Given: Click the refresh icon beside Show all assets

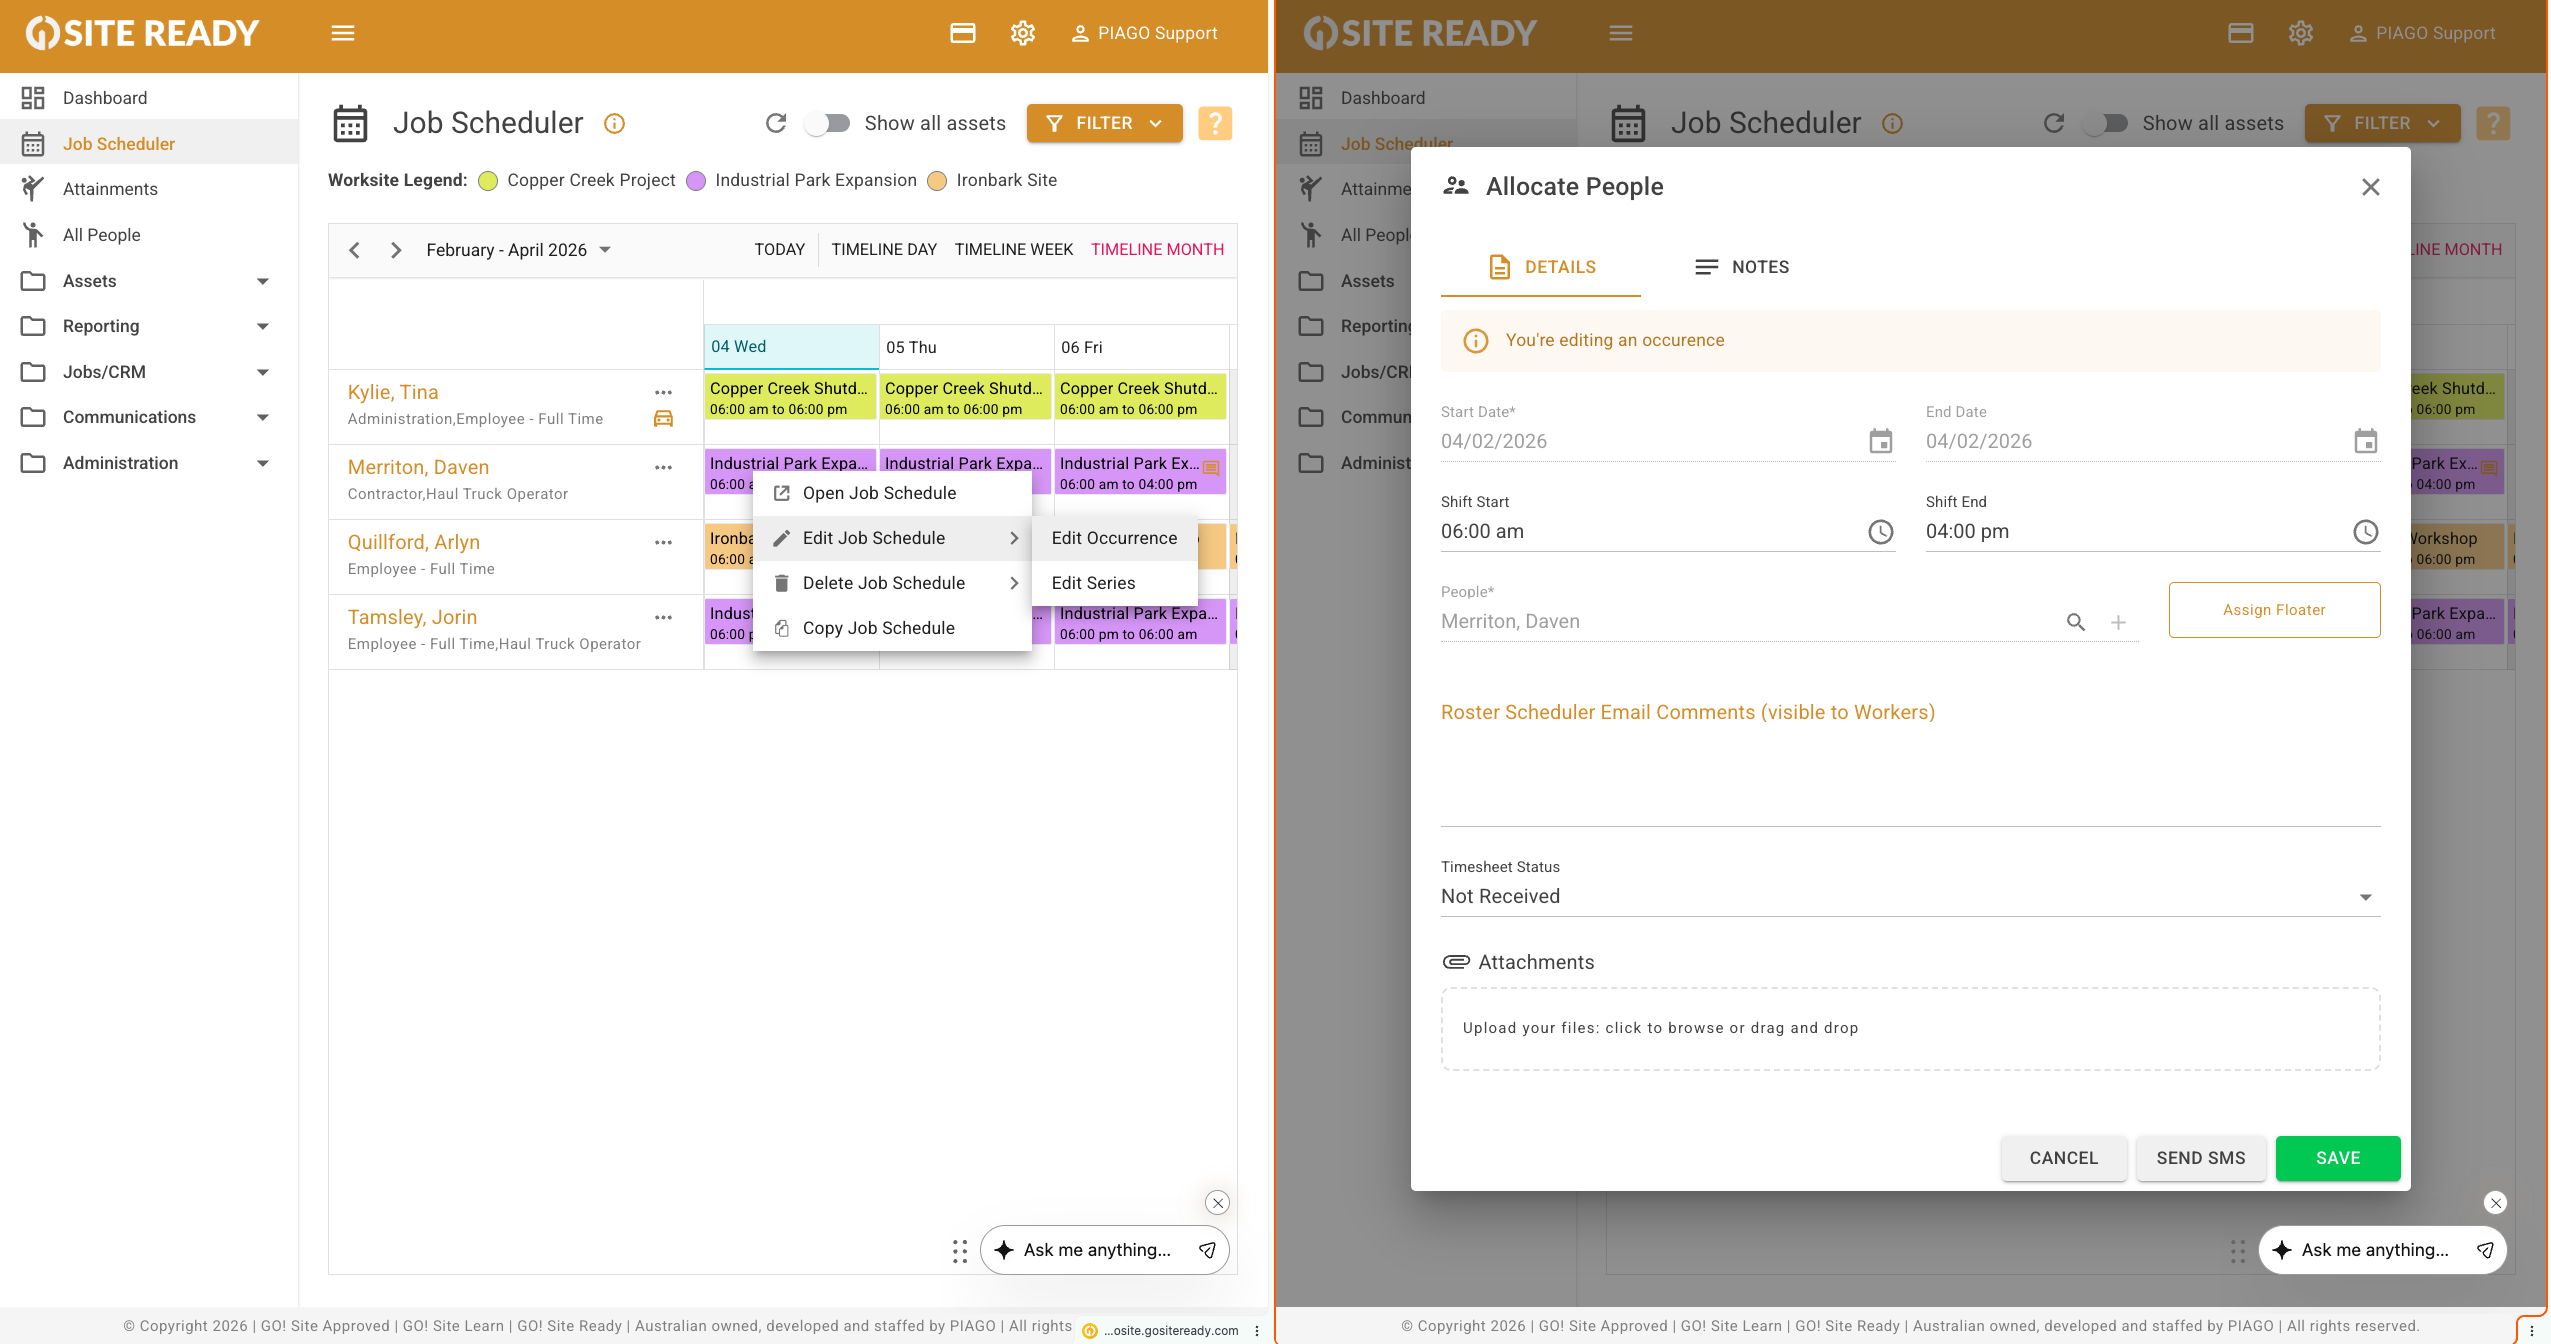Looking at the screenshot, I should [776, 123].
